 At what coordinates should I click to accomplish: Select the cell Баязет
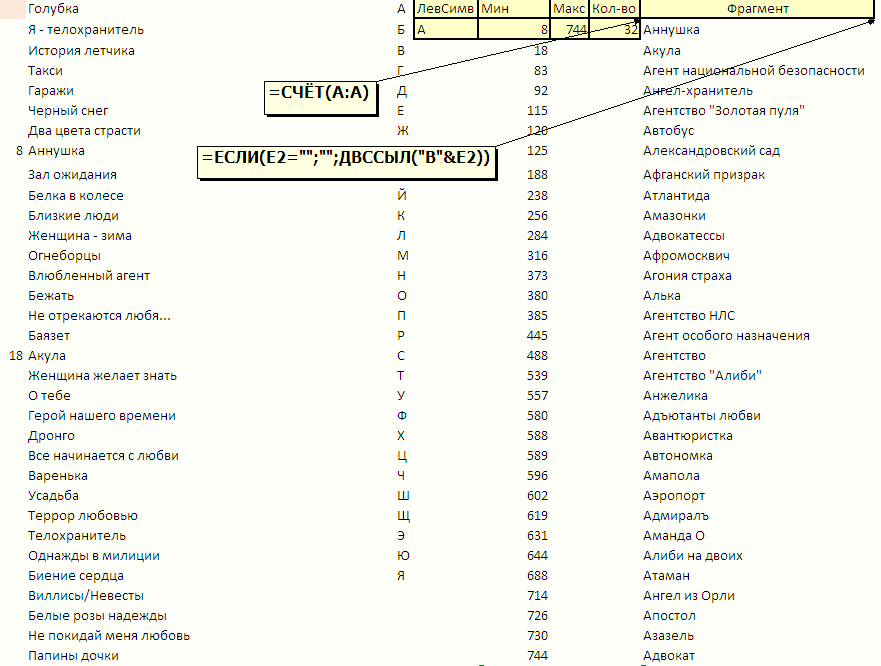click(x=49, y=336)
